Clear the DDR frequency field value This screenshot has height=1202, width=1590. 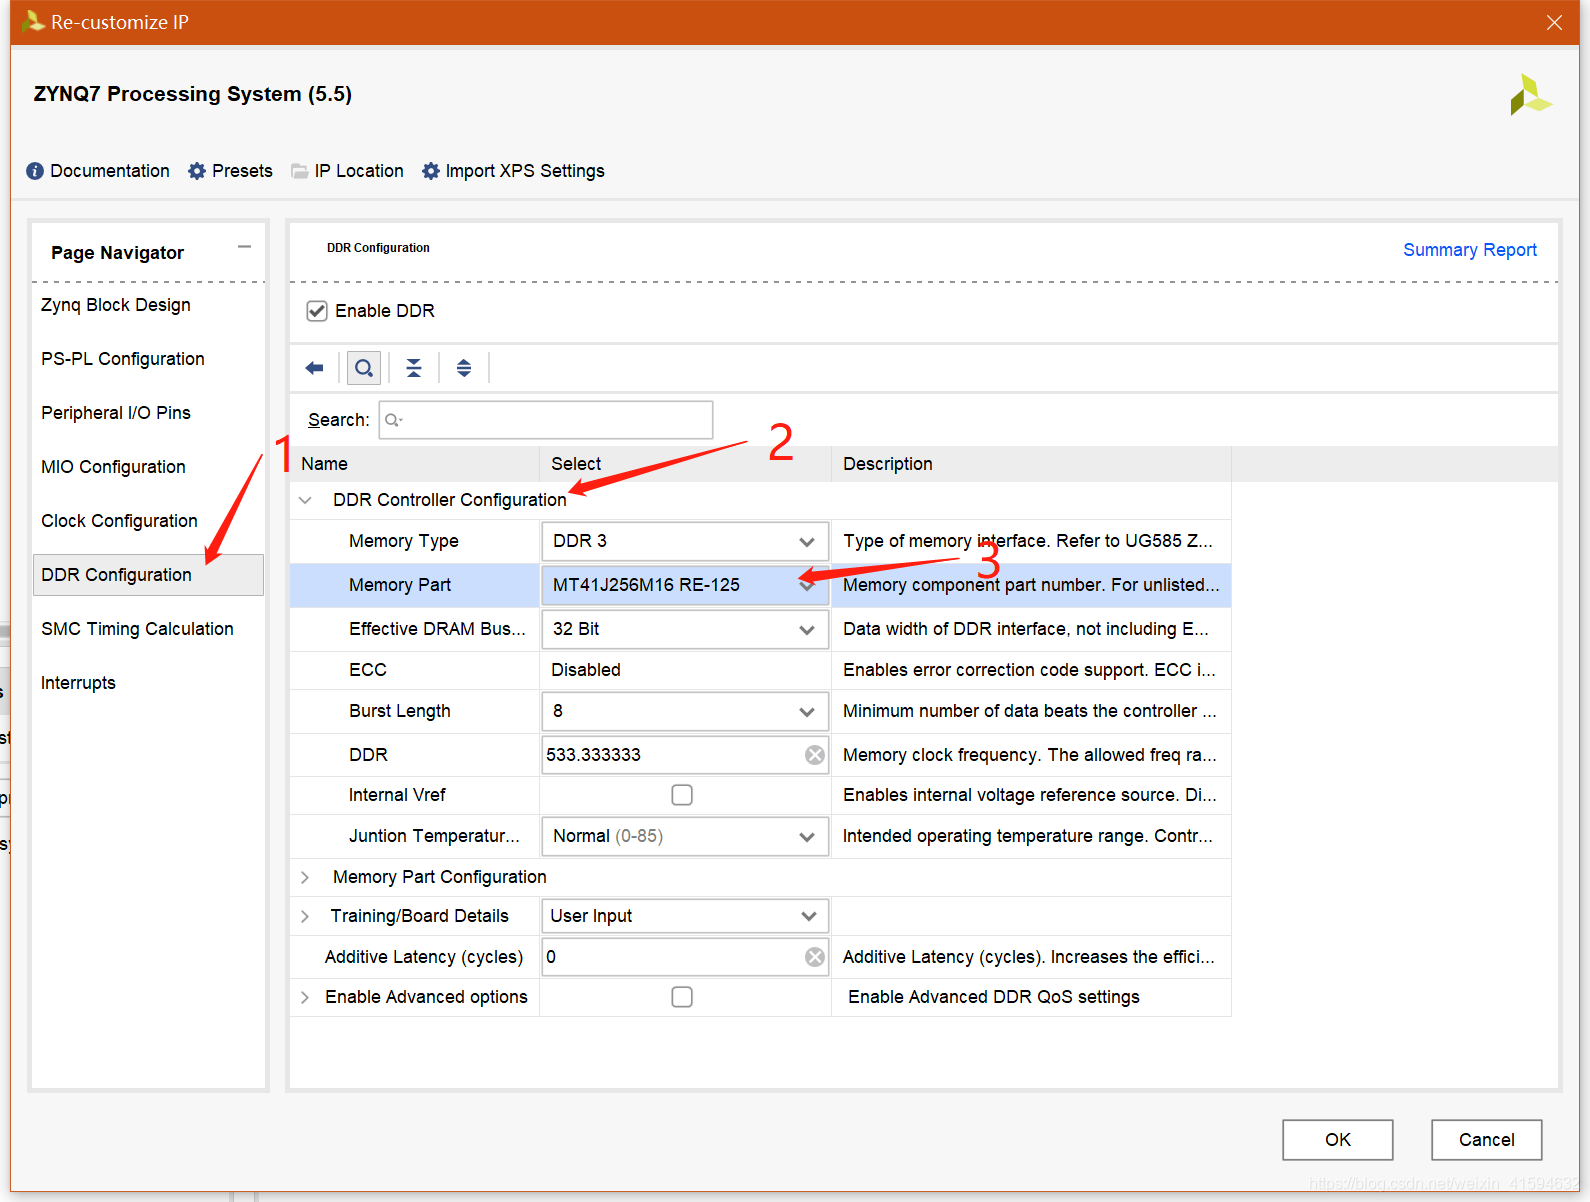pyautogui.click(x=815, y=755)
